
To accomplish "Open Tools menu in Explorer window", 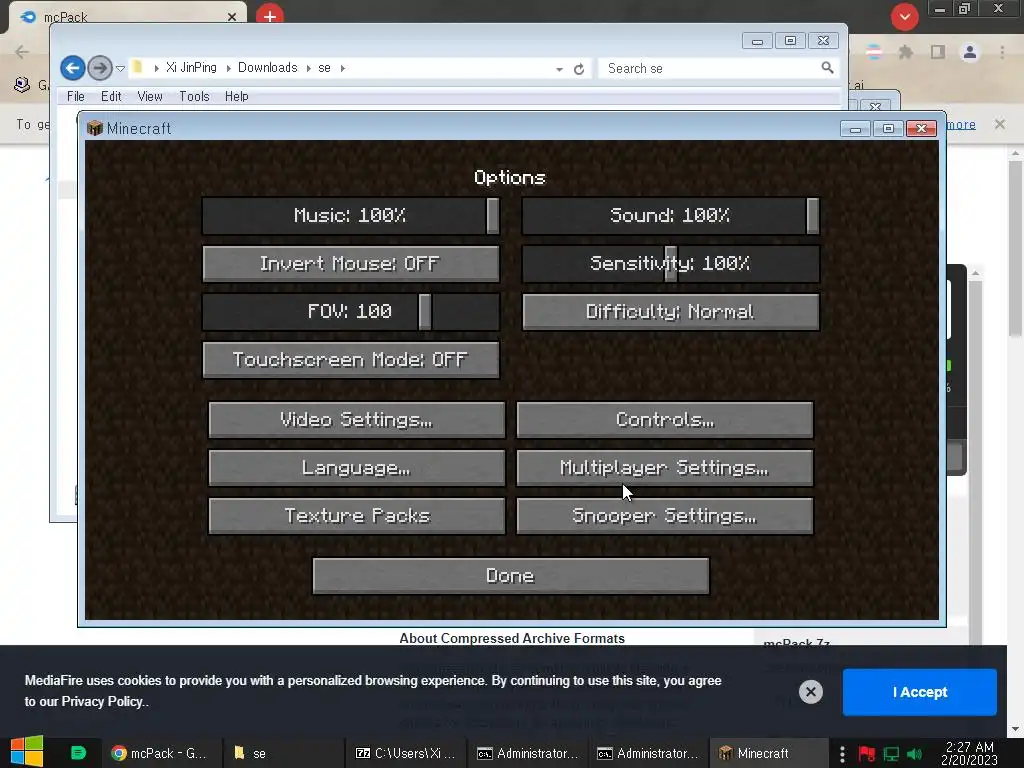I will [x=194, y=97].
